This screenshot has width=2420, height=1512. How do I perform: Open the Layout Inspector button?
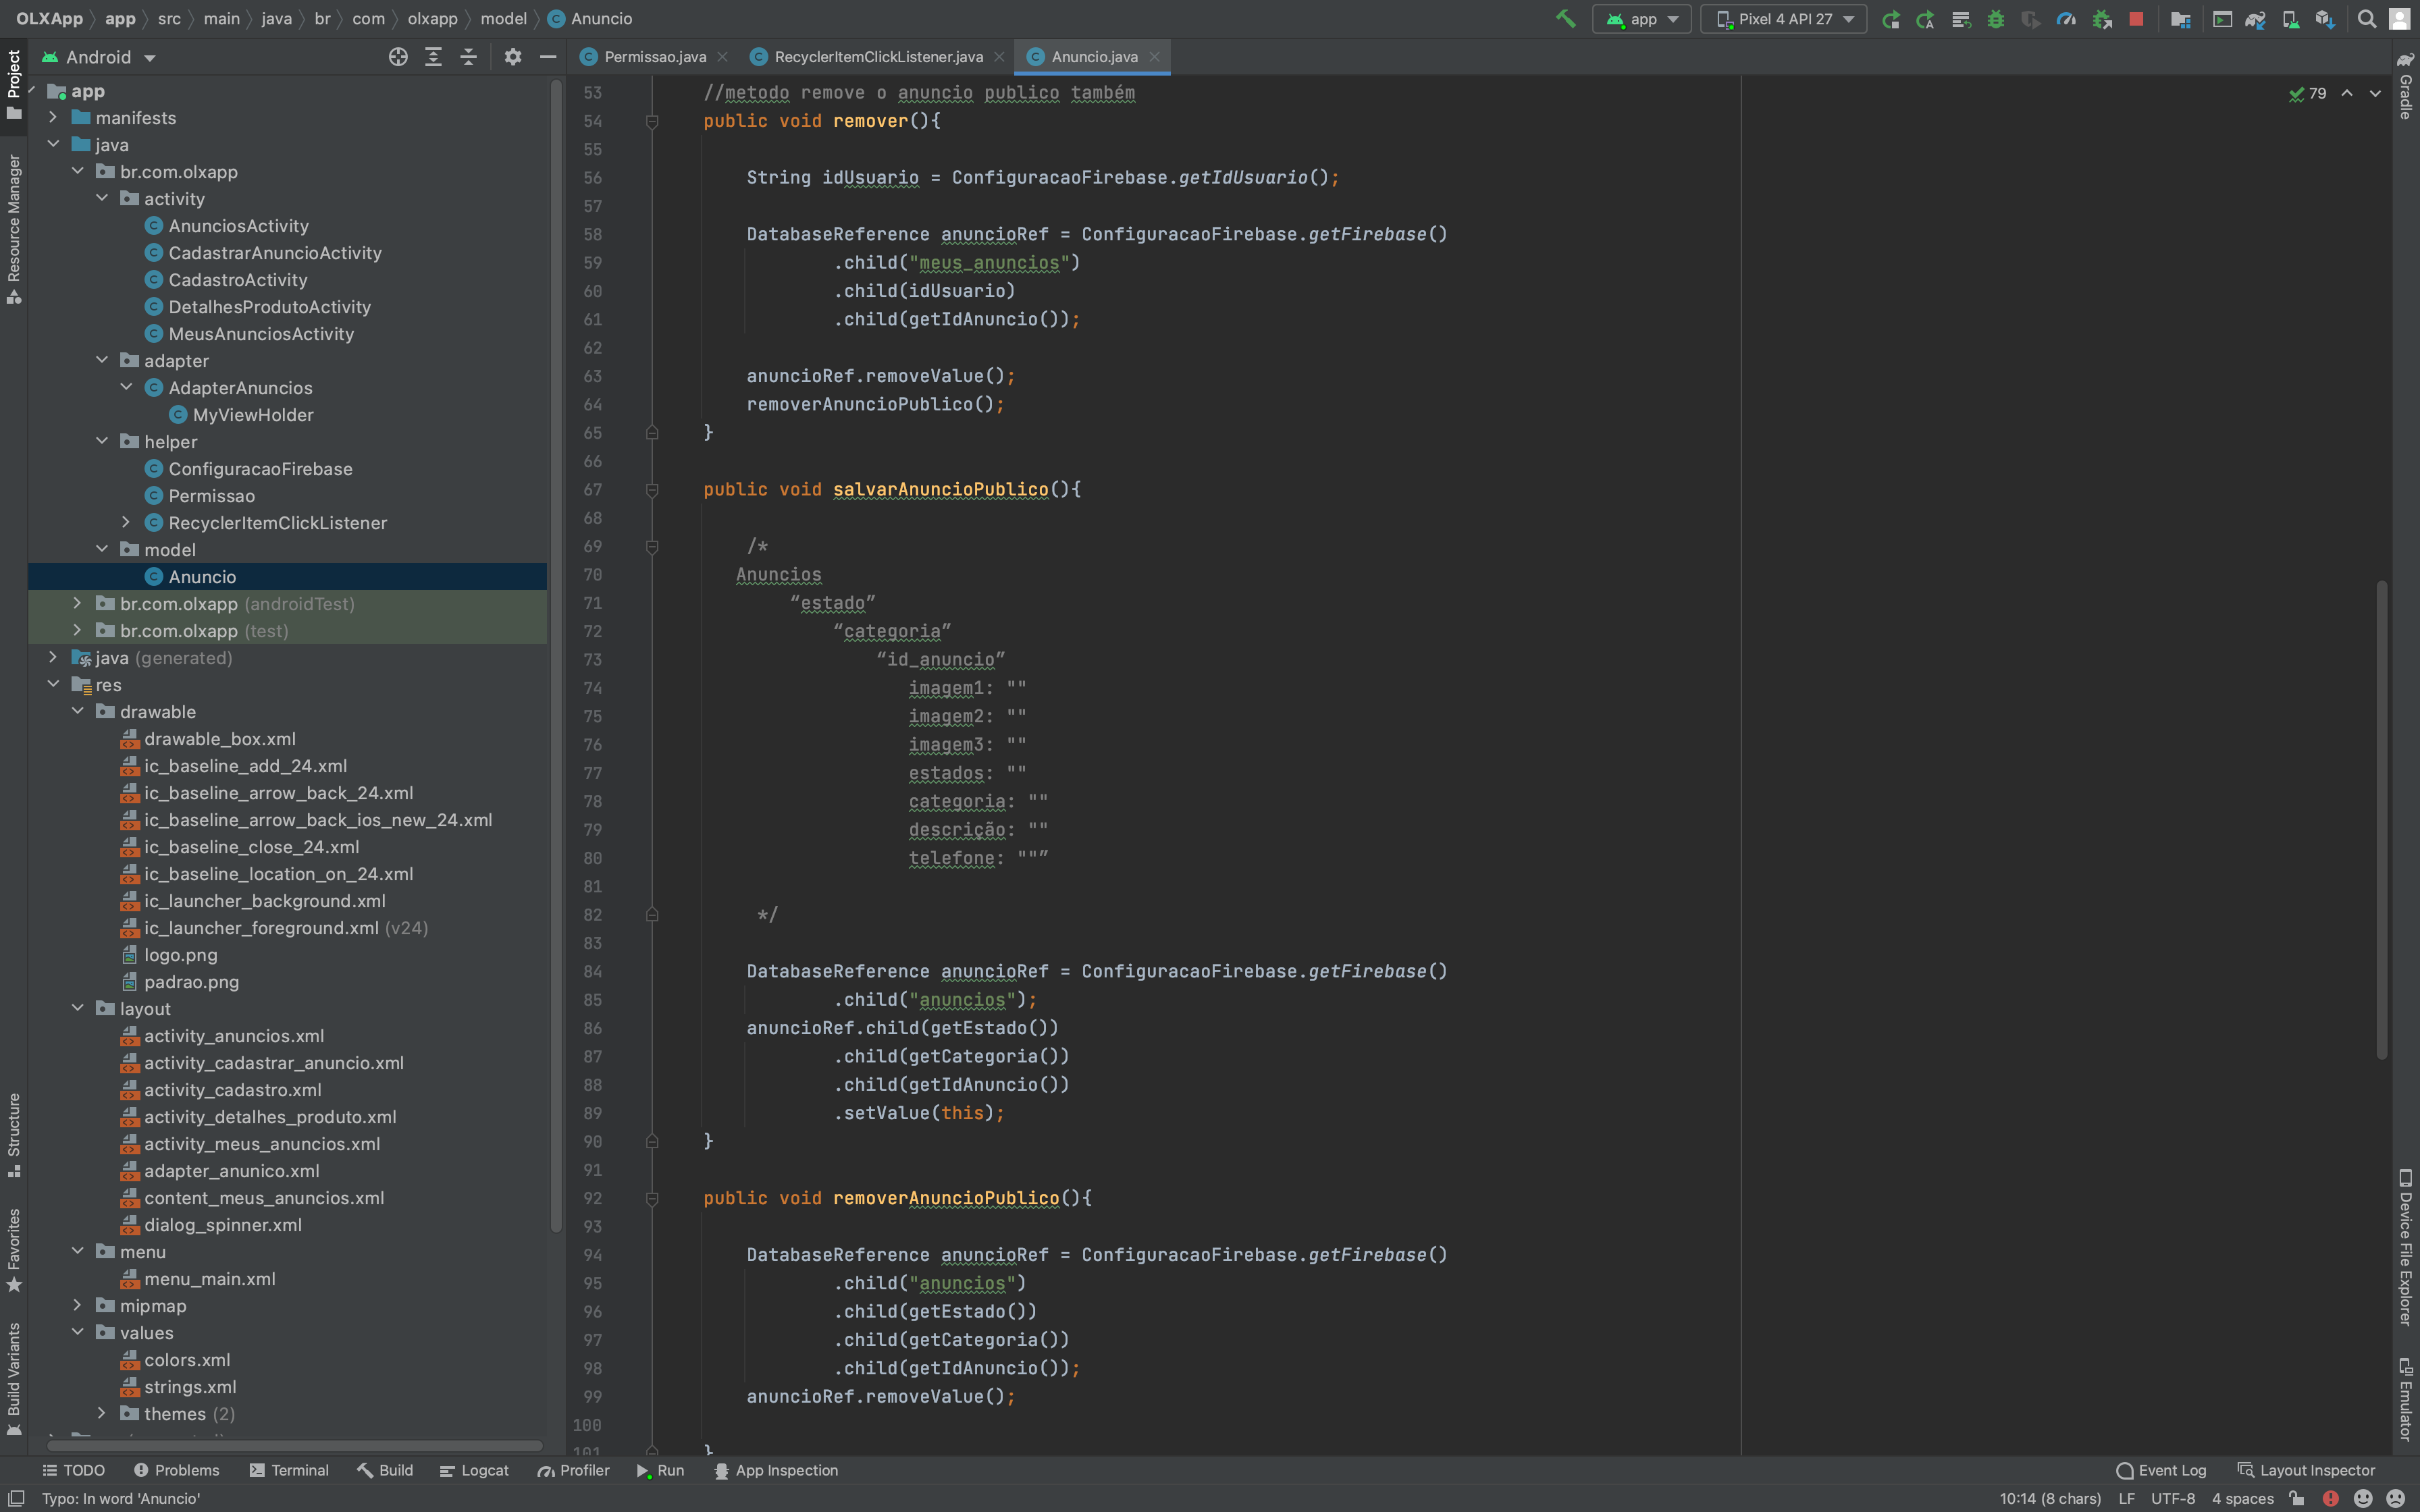[x=2306, y=1470]
